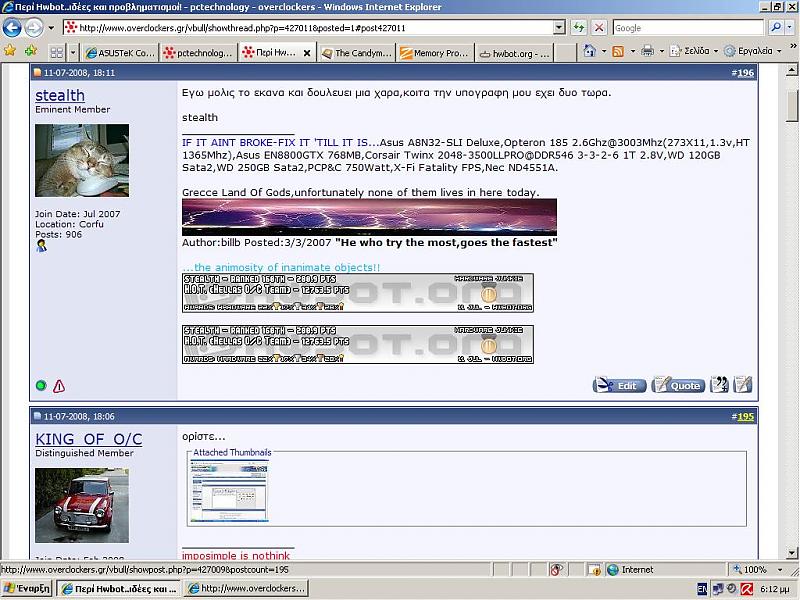Open the Σελίδα (Page) menu
The width and height of the screenshot is (800, 600).
[x=694, y=51]
